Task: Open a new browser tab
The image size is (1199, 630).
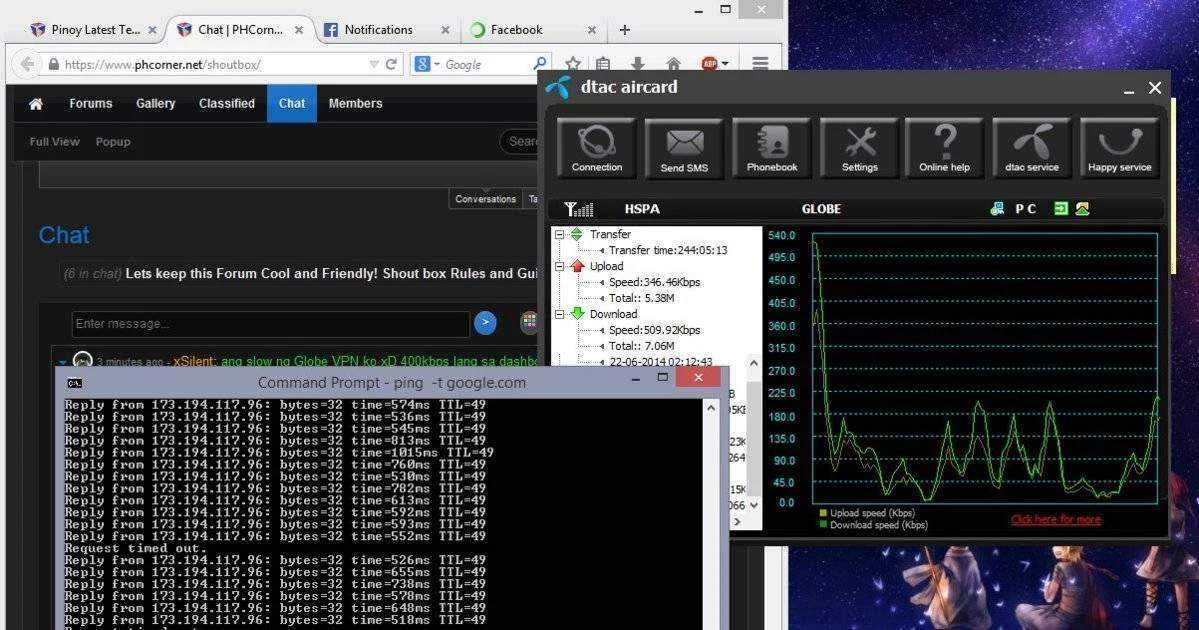Action: click(625, 30)
